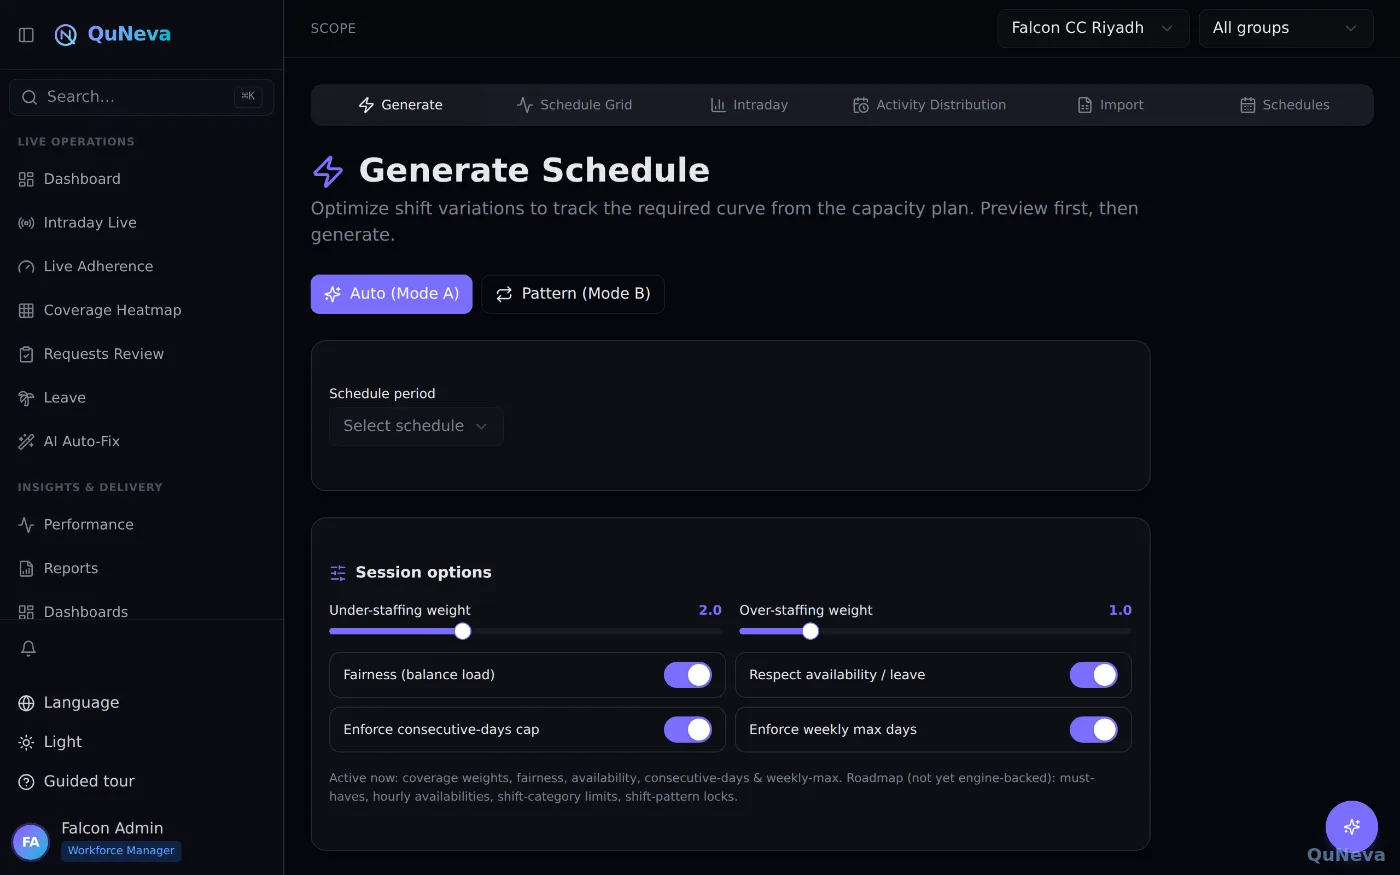Open the floating AI sparkle assistant button
Screen dimensions: 1400x875
click(x=1352, y=827)
